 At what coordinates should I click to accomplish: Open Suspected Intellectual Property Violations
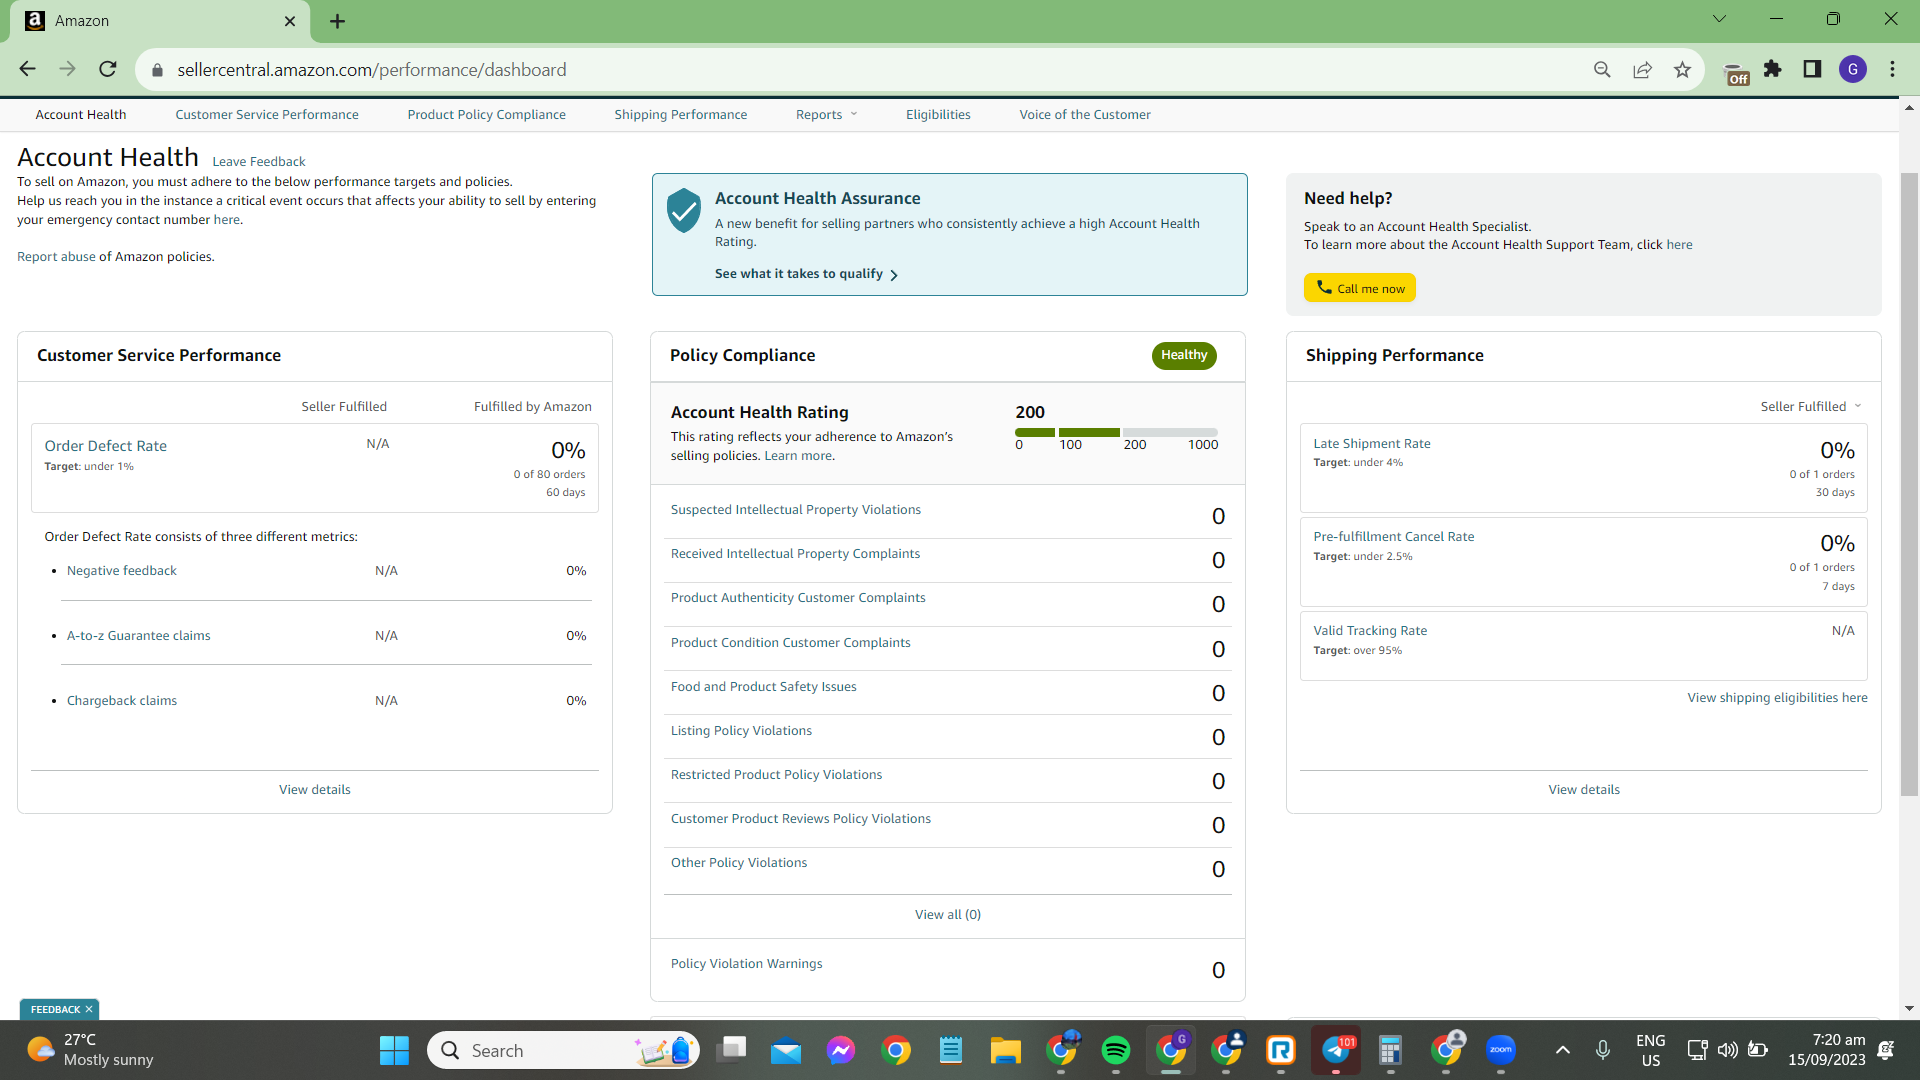coord(796,510)
